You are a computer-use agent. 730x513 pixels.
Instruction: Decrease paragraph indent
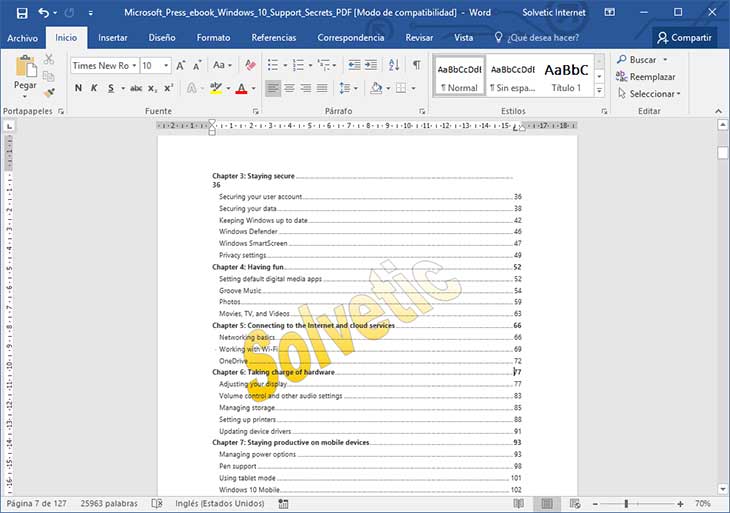(x=354, y=65)
